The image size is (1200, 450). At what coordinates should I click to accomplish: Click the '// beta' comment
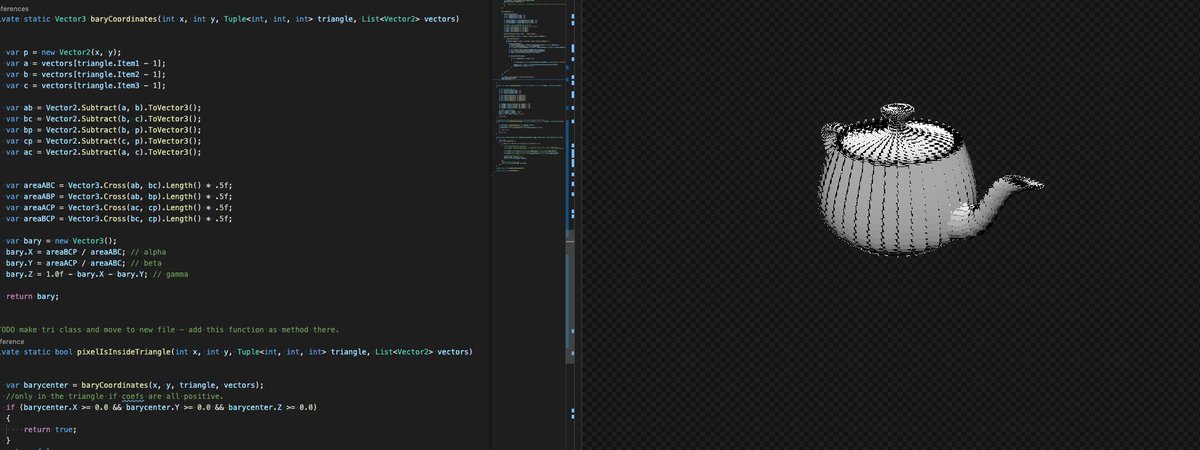146,263
